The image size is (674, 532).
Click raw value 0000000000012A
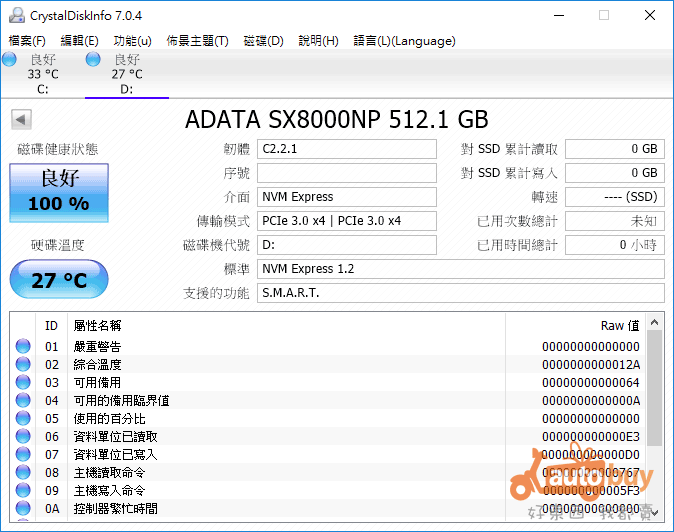(x=591, y=365)
